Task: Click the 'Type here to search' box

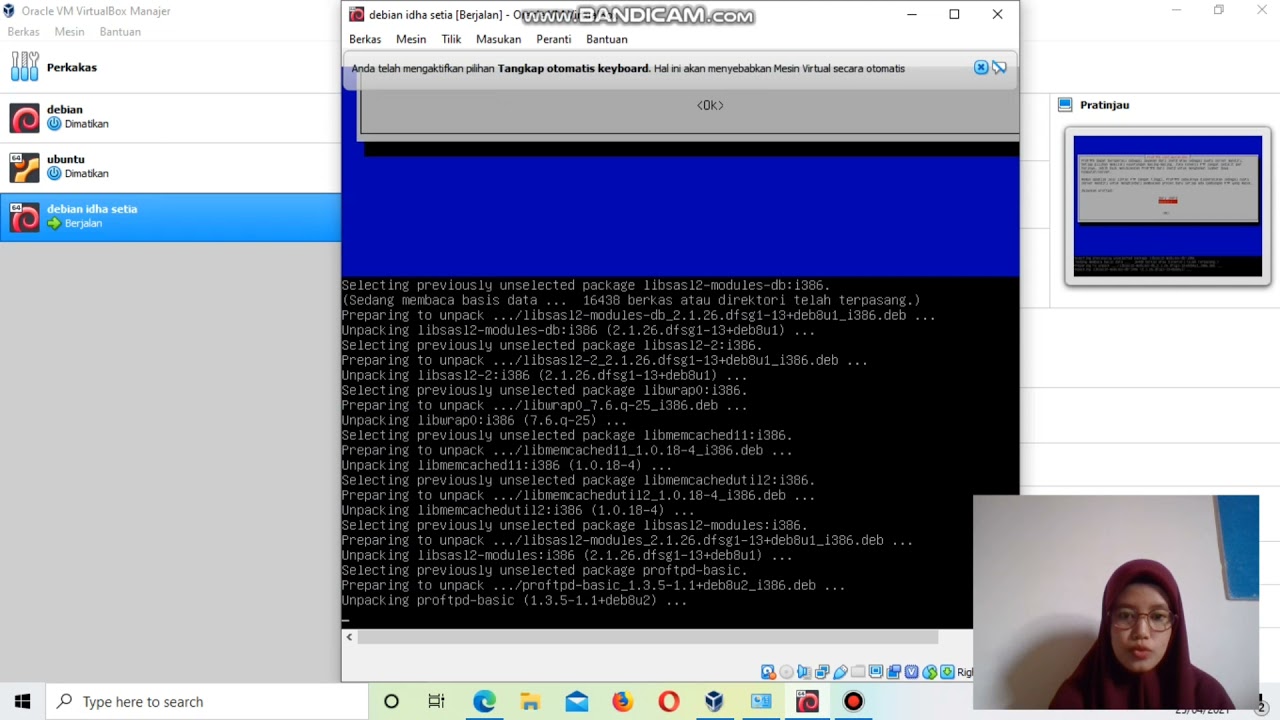Action: [x=207, y=702]
